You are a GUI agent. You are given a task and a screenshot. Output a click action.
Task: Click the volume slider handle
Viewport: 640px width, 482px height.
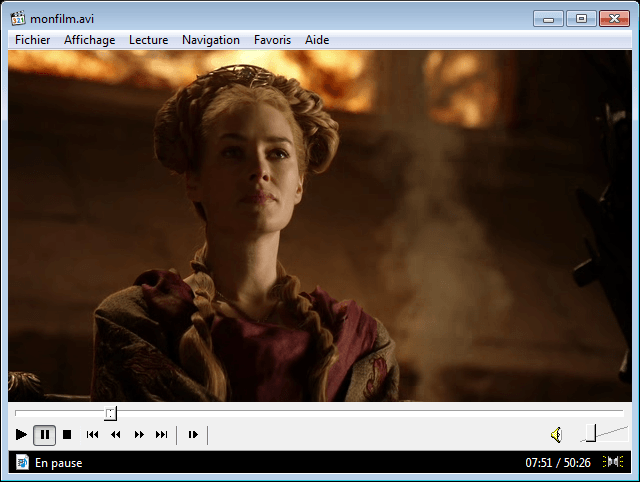pyautogui.click(x=591, y=433)
